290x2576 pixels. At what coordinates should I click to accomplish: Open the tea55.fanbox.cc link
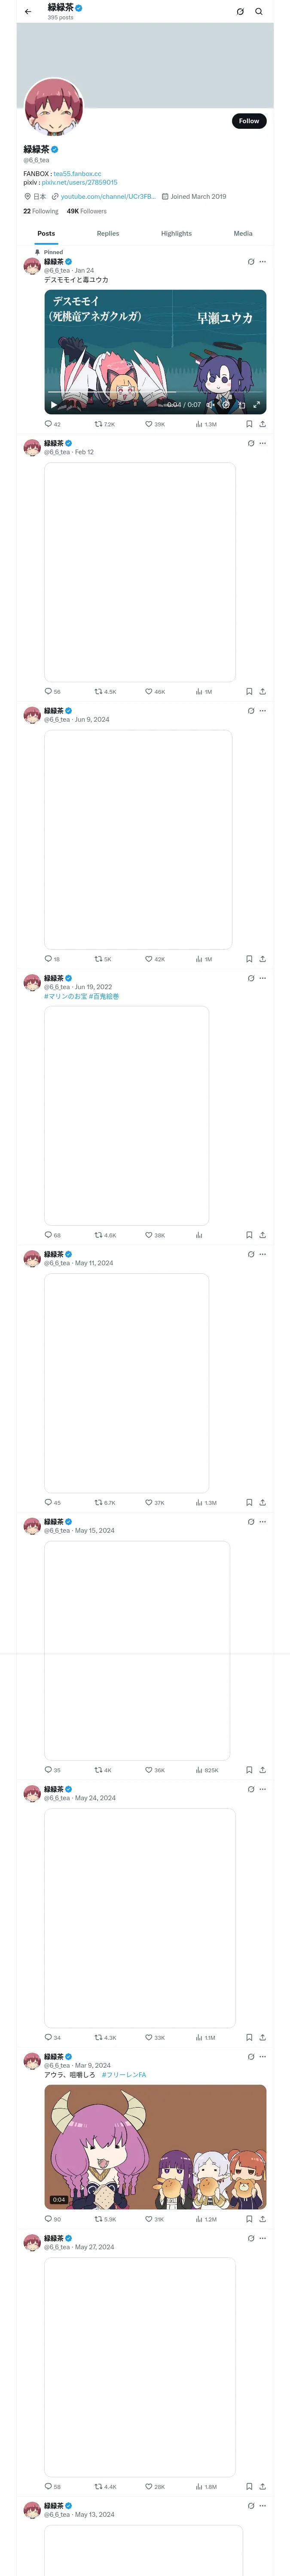[x=77, y=174]
